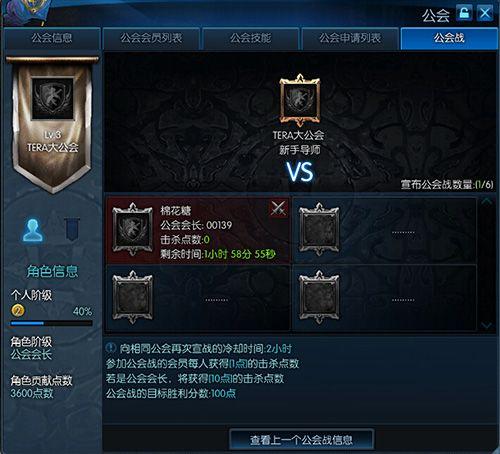This screenshot has width=500, height=454.
Task: Click crossed swords icon on 棉花糖 entry
Action: (278, 208)
